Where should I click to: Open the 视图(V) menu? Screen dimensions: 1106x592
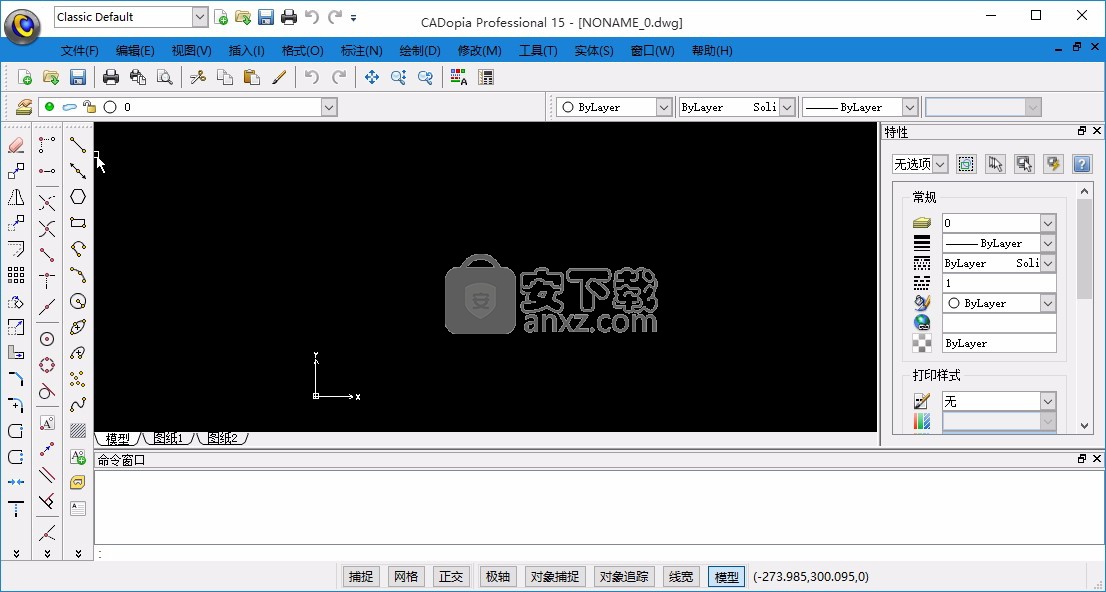coord(191,51)
